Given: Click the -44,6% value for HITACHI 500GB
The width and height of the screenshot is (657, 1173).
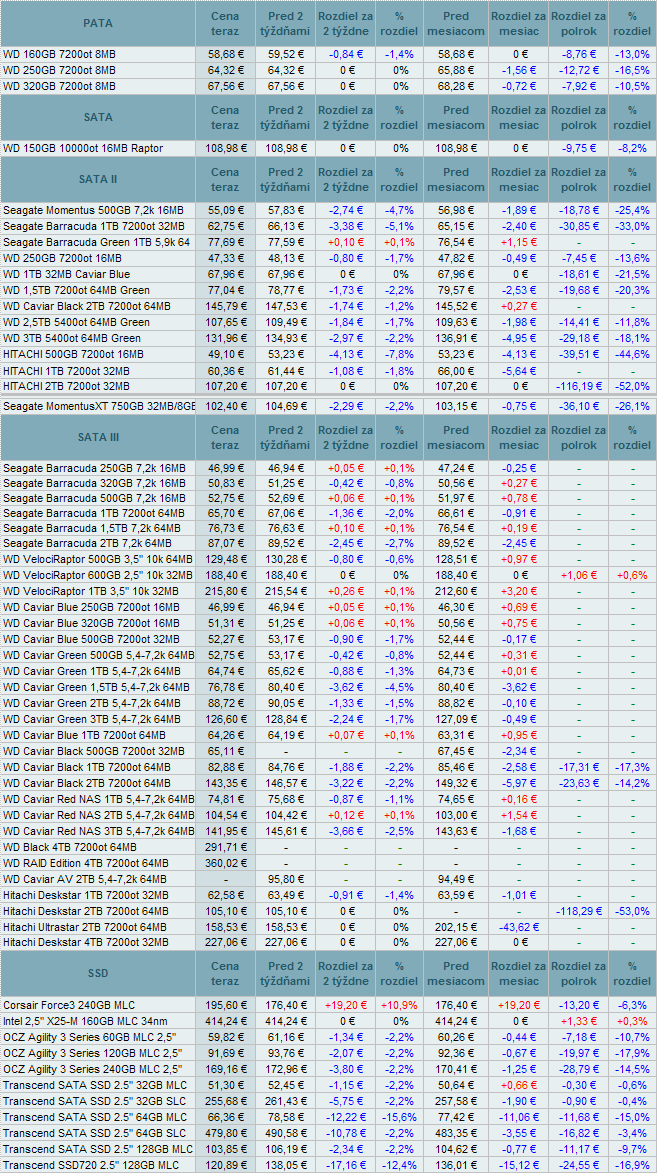Looking at the screenshot, I should click(x=632, y=354).
